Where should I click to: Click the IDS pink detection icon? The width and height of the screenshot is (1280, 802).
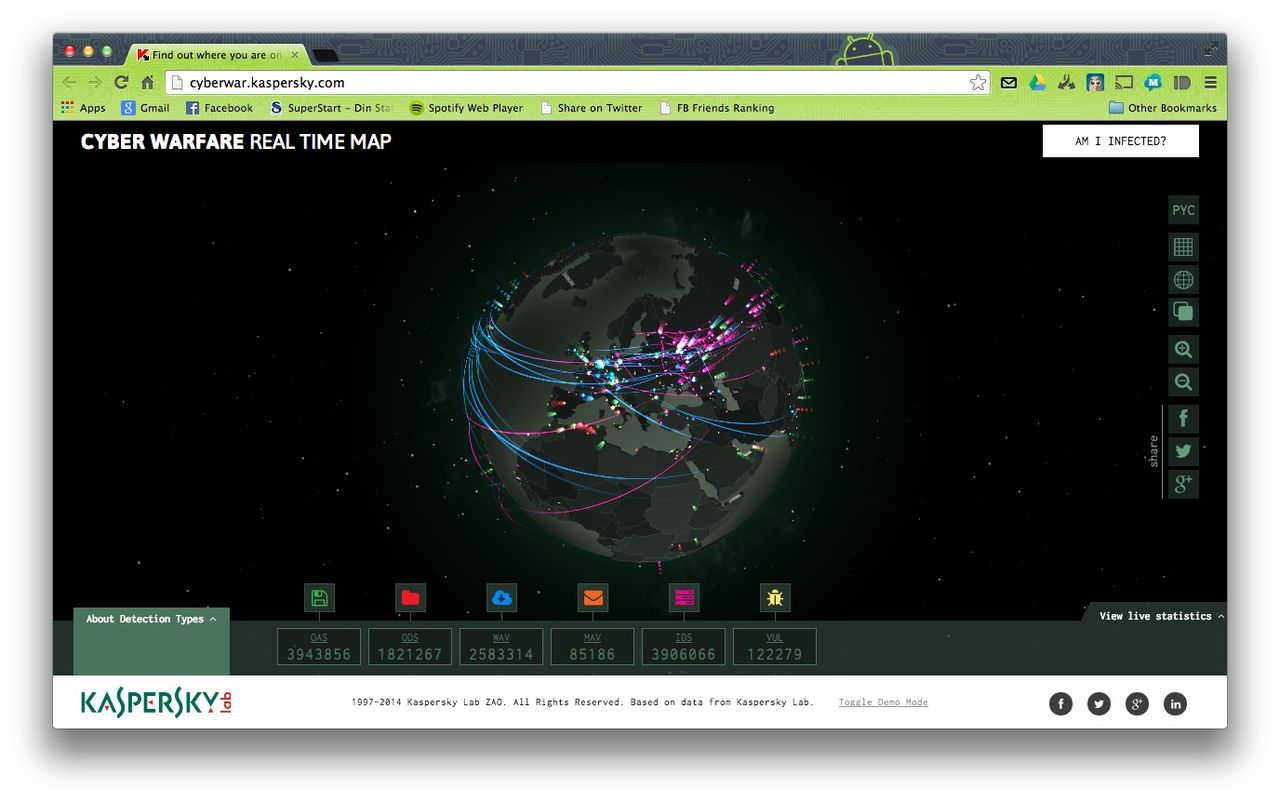[684, 598]
